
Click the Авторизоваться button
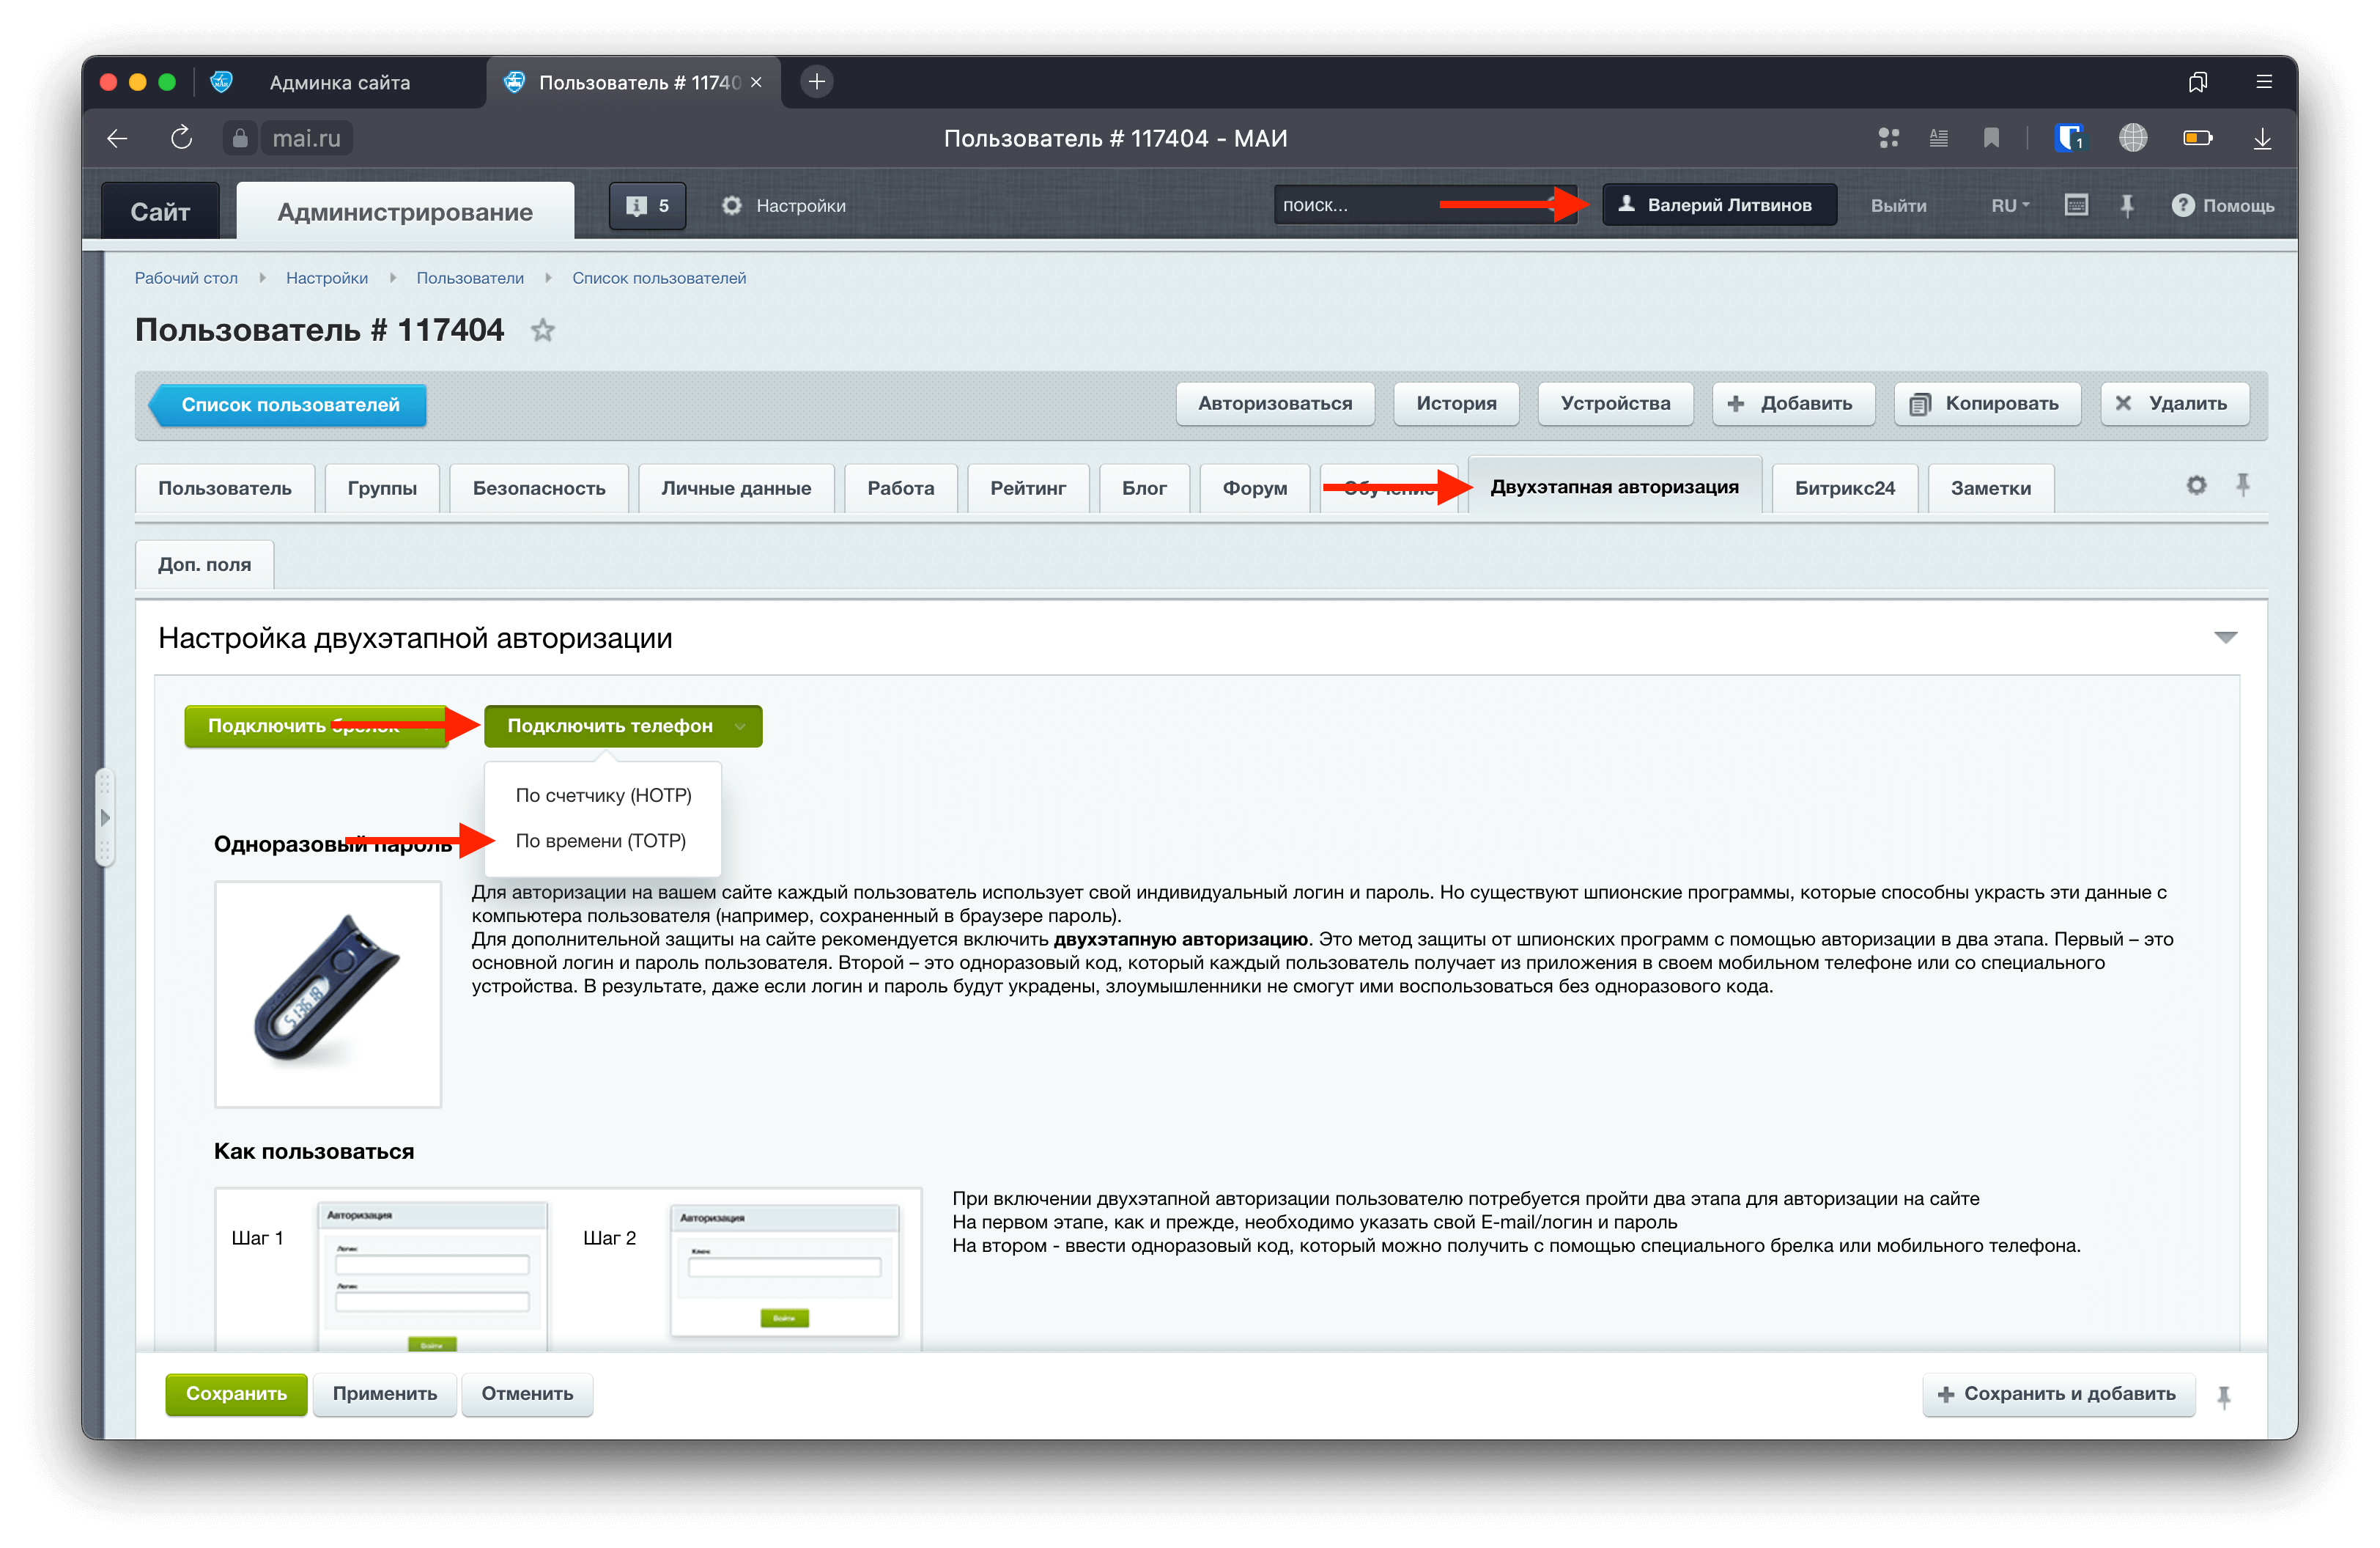click(x=1275, y=404)
